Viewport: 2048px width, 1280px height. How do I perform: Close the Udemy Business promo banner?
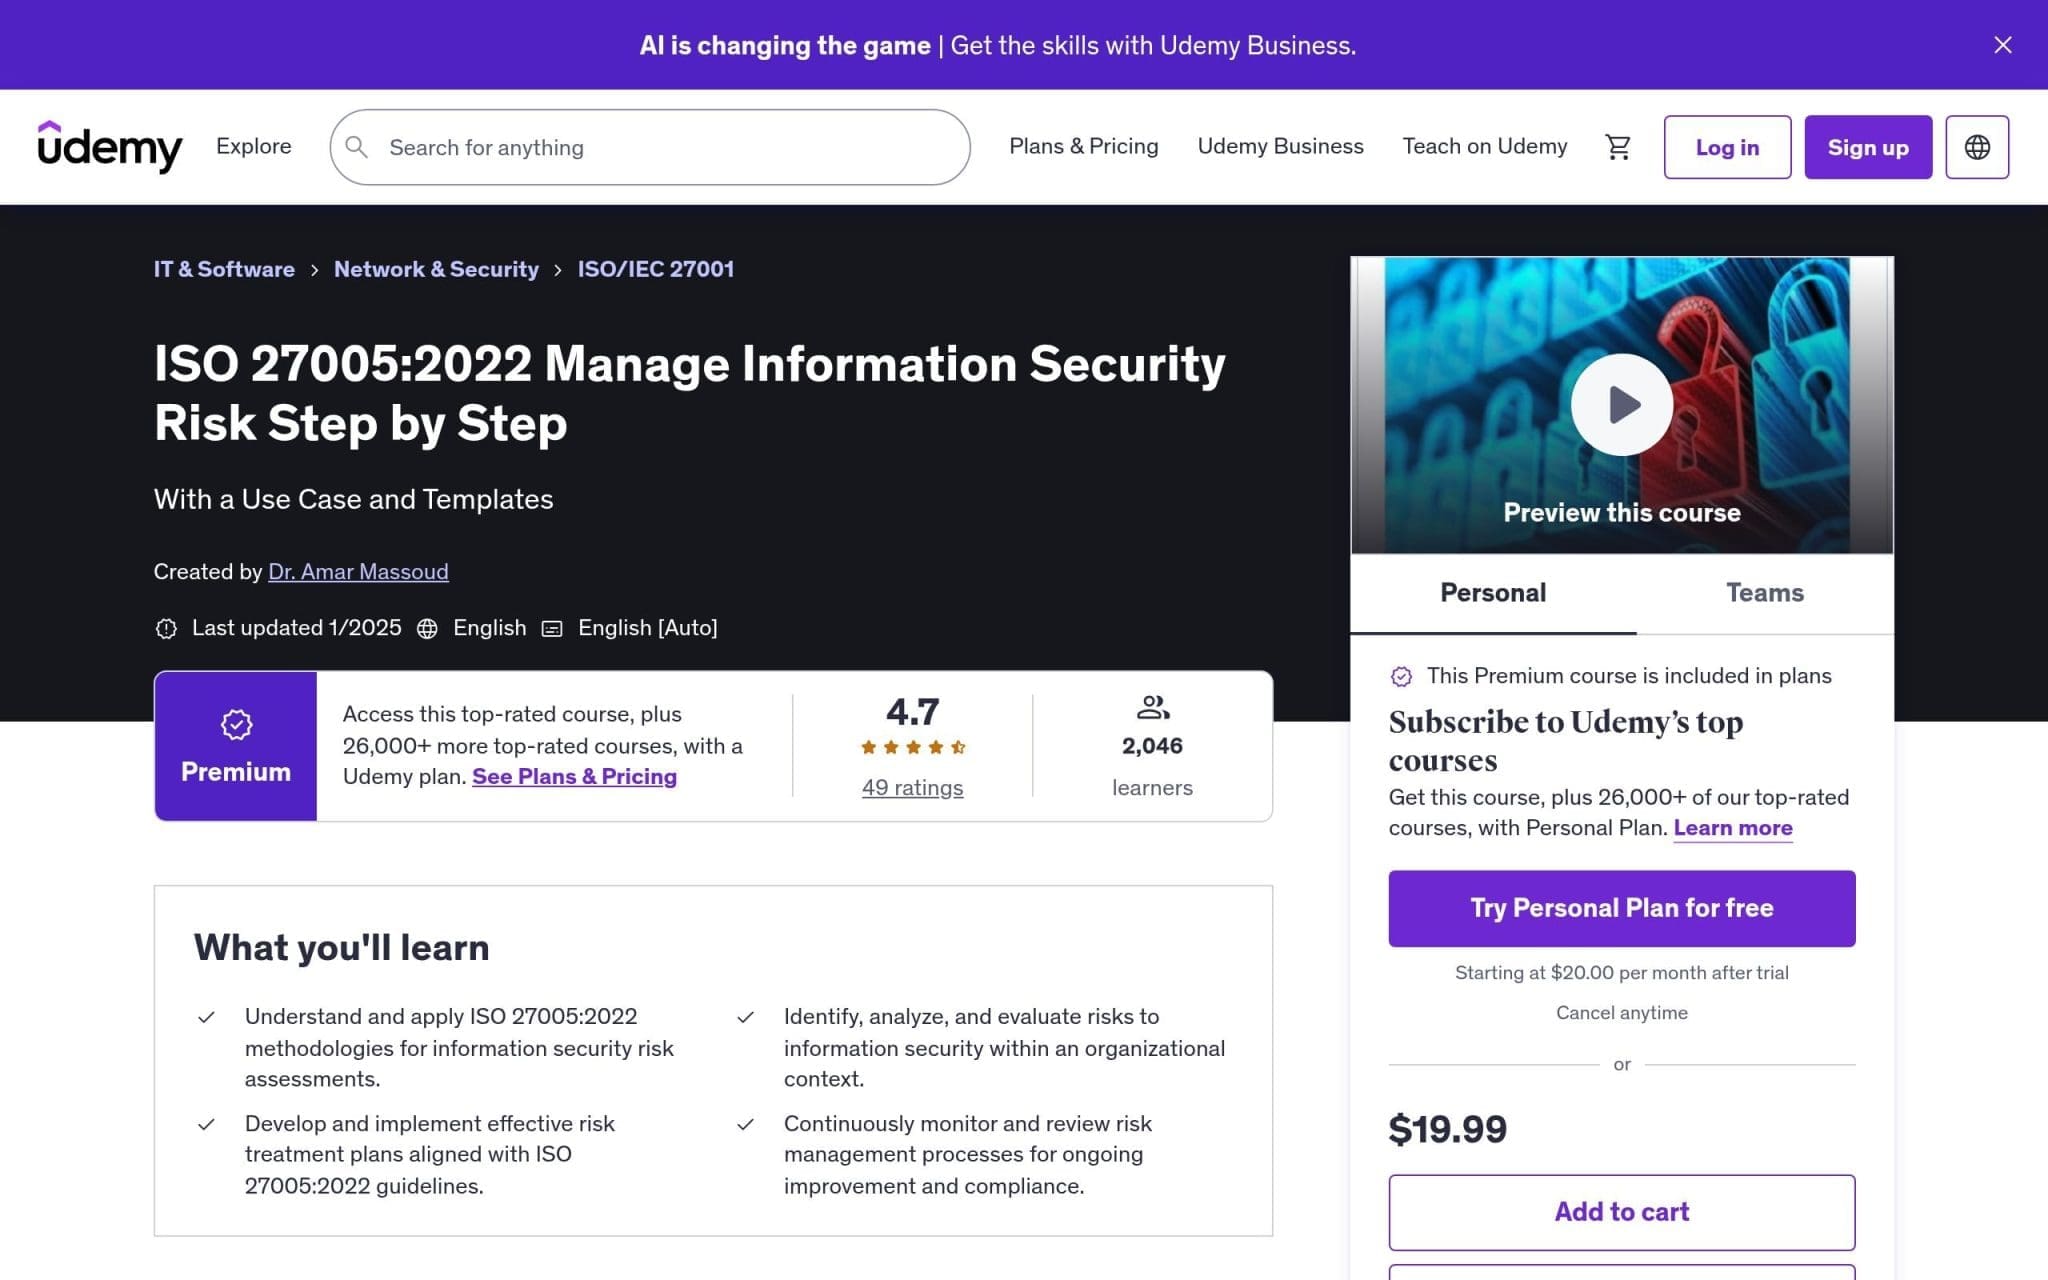pyautogui.click(x=2002, y=45)
